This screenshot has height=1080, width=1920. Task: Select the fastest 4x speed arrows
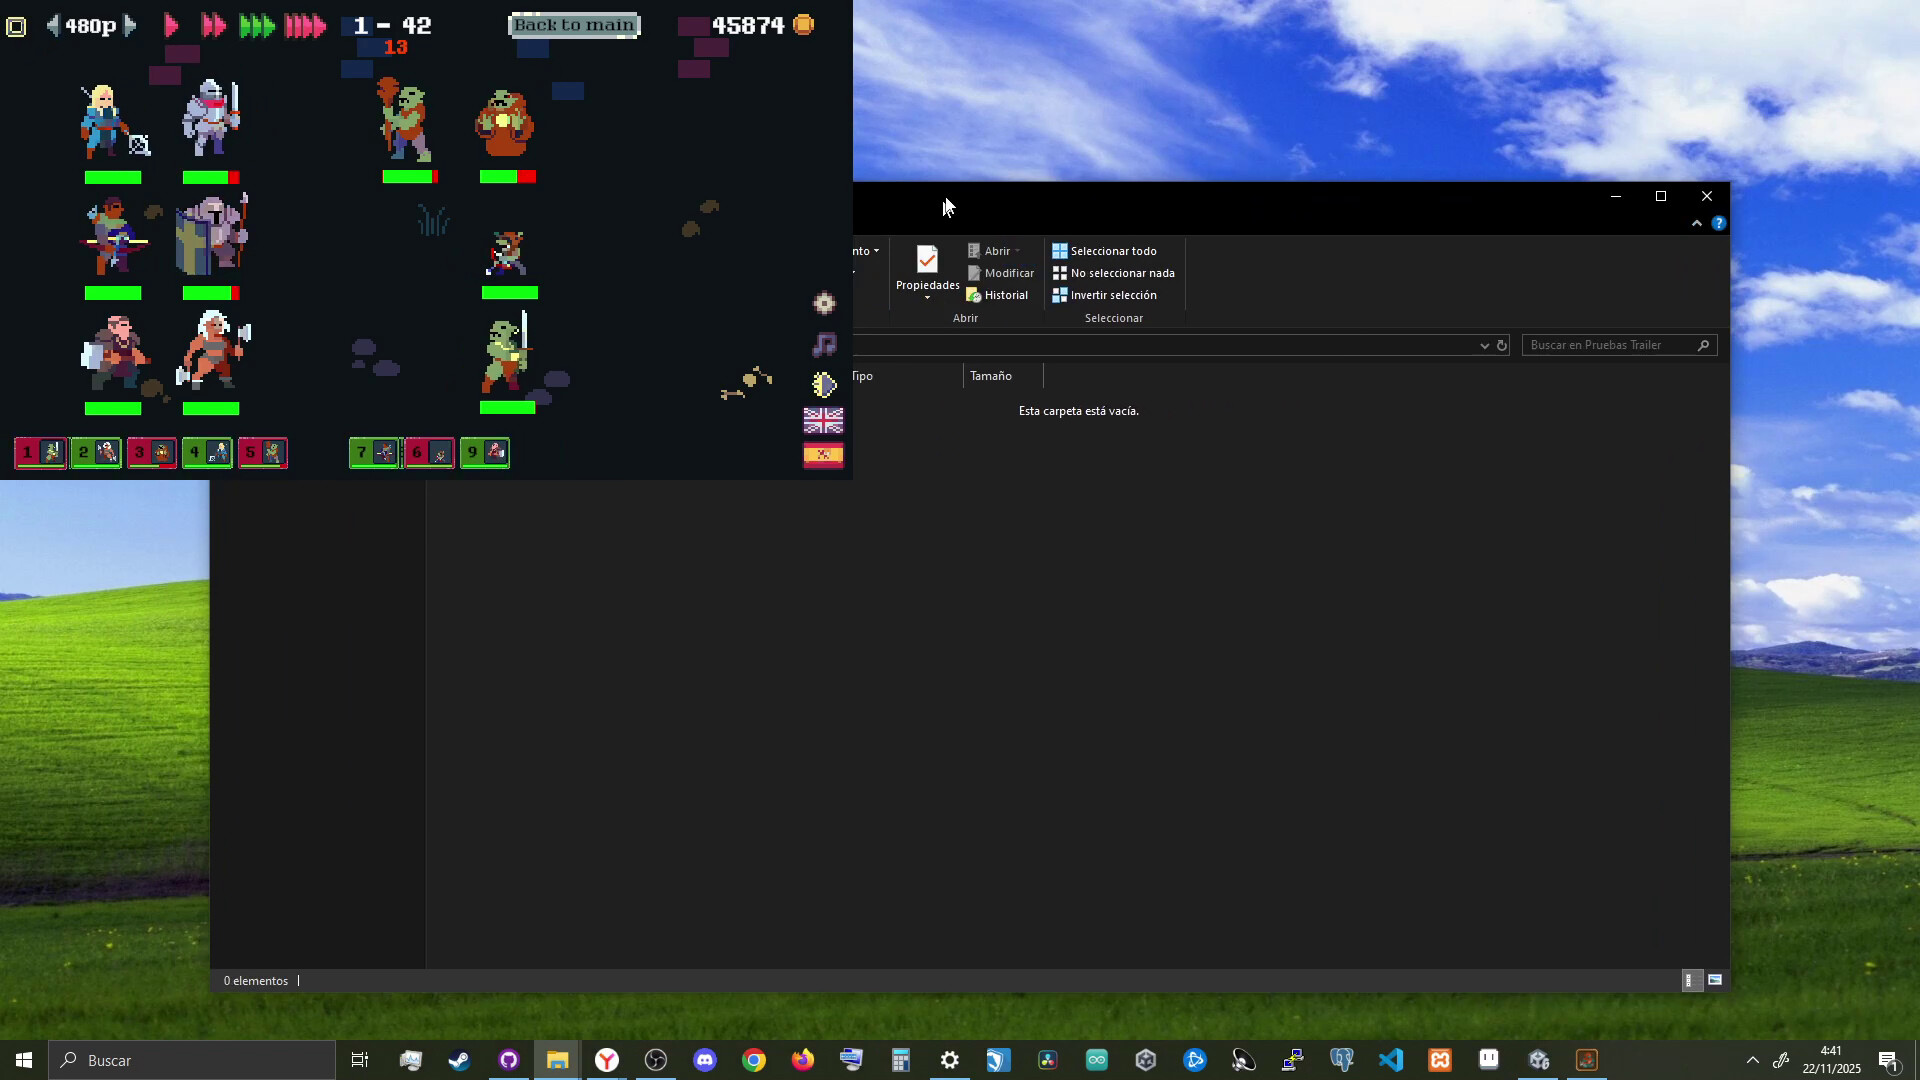coord(306,25)
